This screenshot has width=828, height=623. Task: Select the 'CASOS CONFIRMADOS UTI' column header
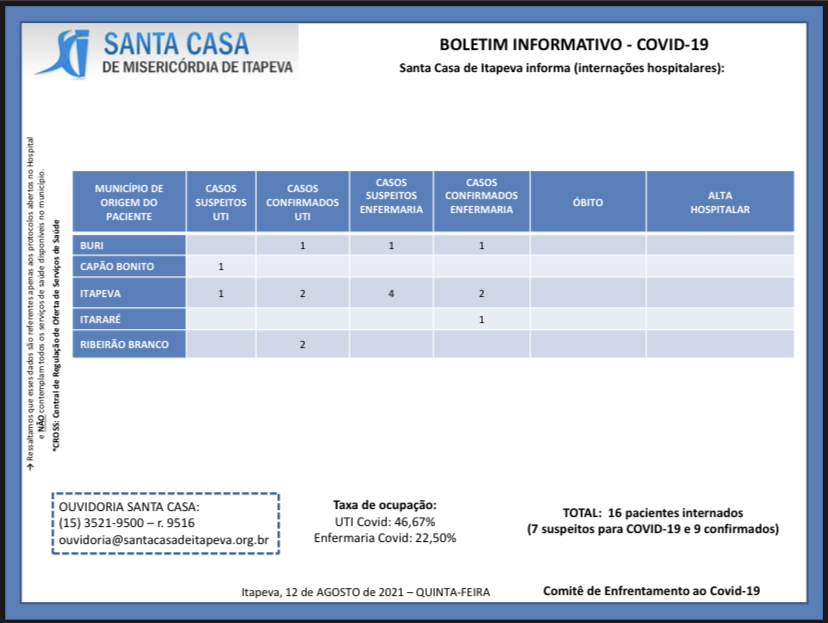[x=303, y=202]
